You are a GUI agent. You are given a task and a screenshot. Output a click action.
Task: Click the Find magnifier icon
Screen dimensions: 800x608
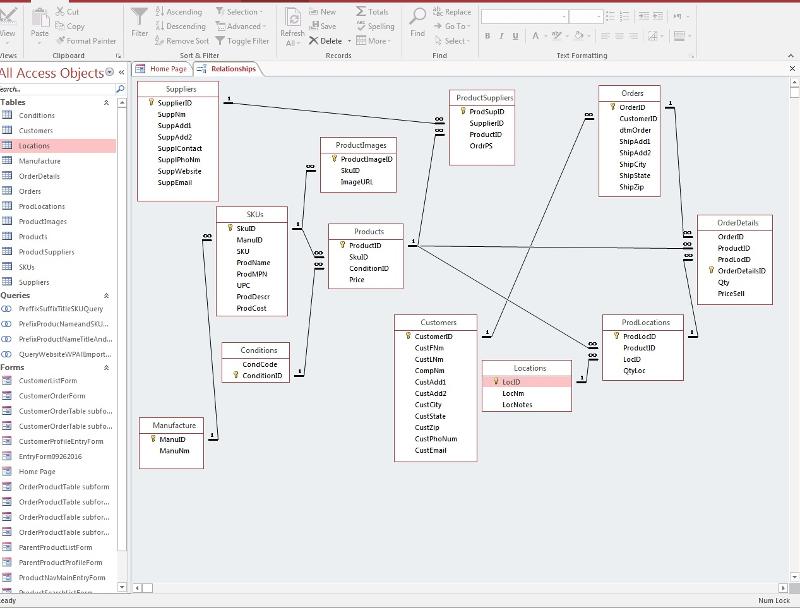[x=417, y=18]
